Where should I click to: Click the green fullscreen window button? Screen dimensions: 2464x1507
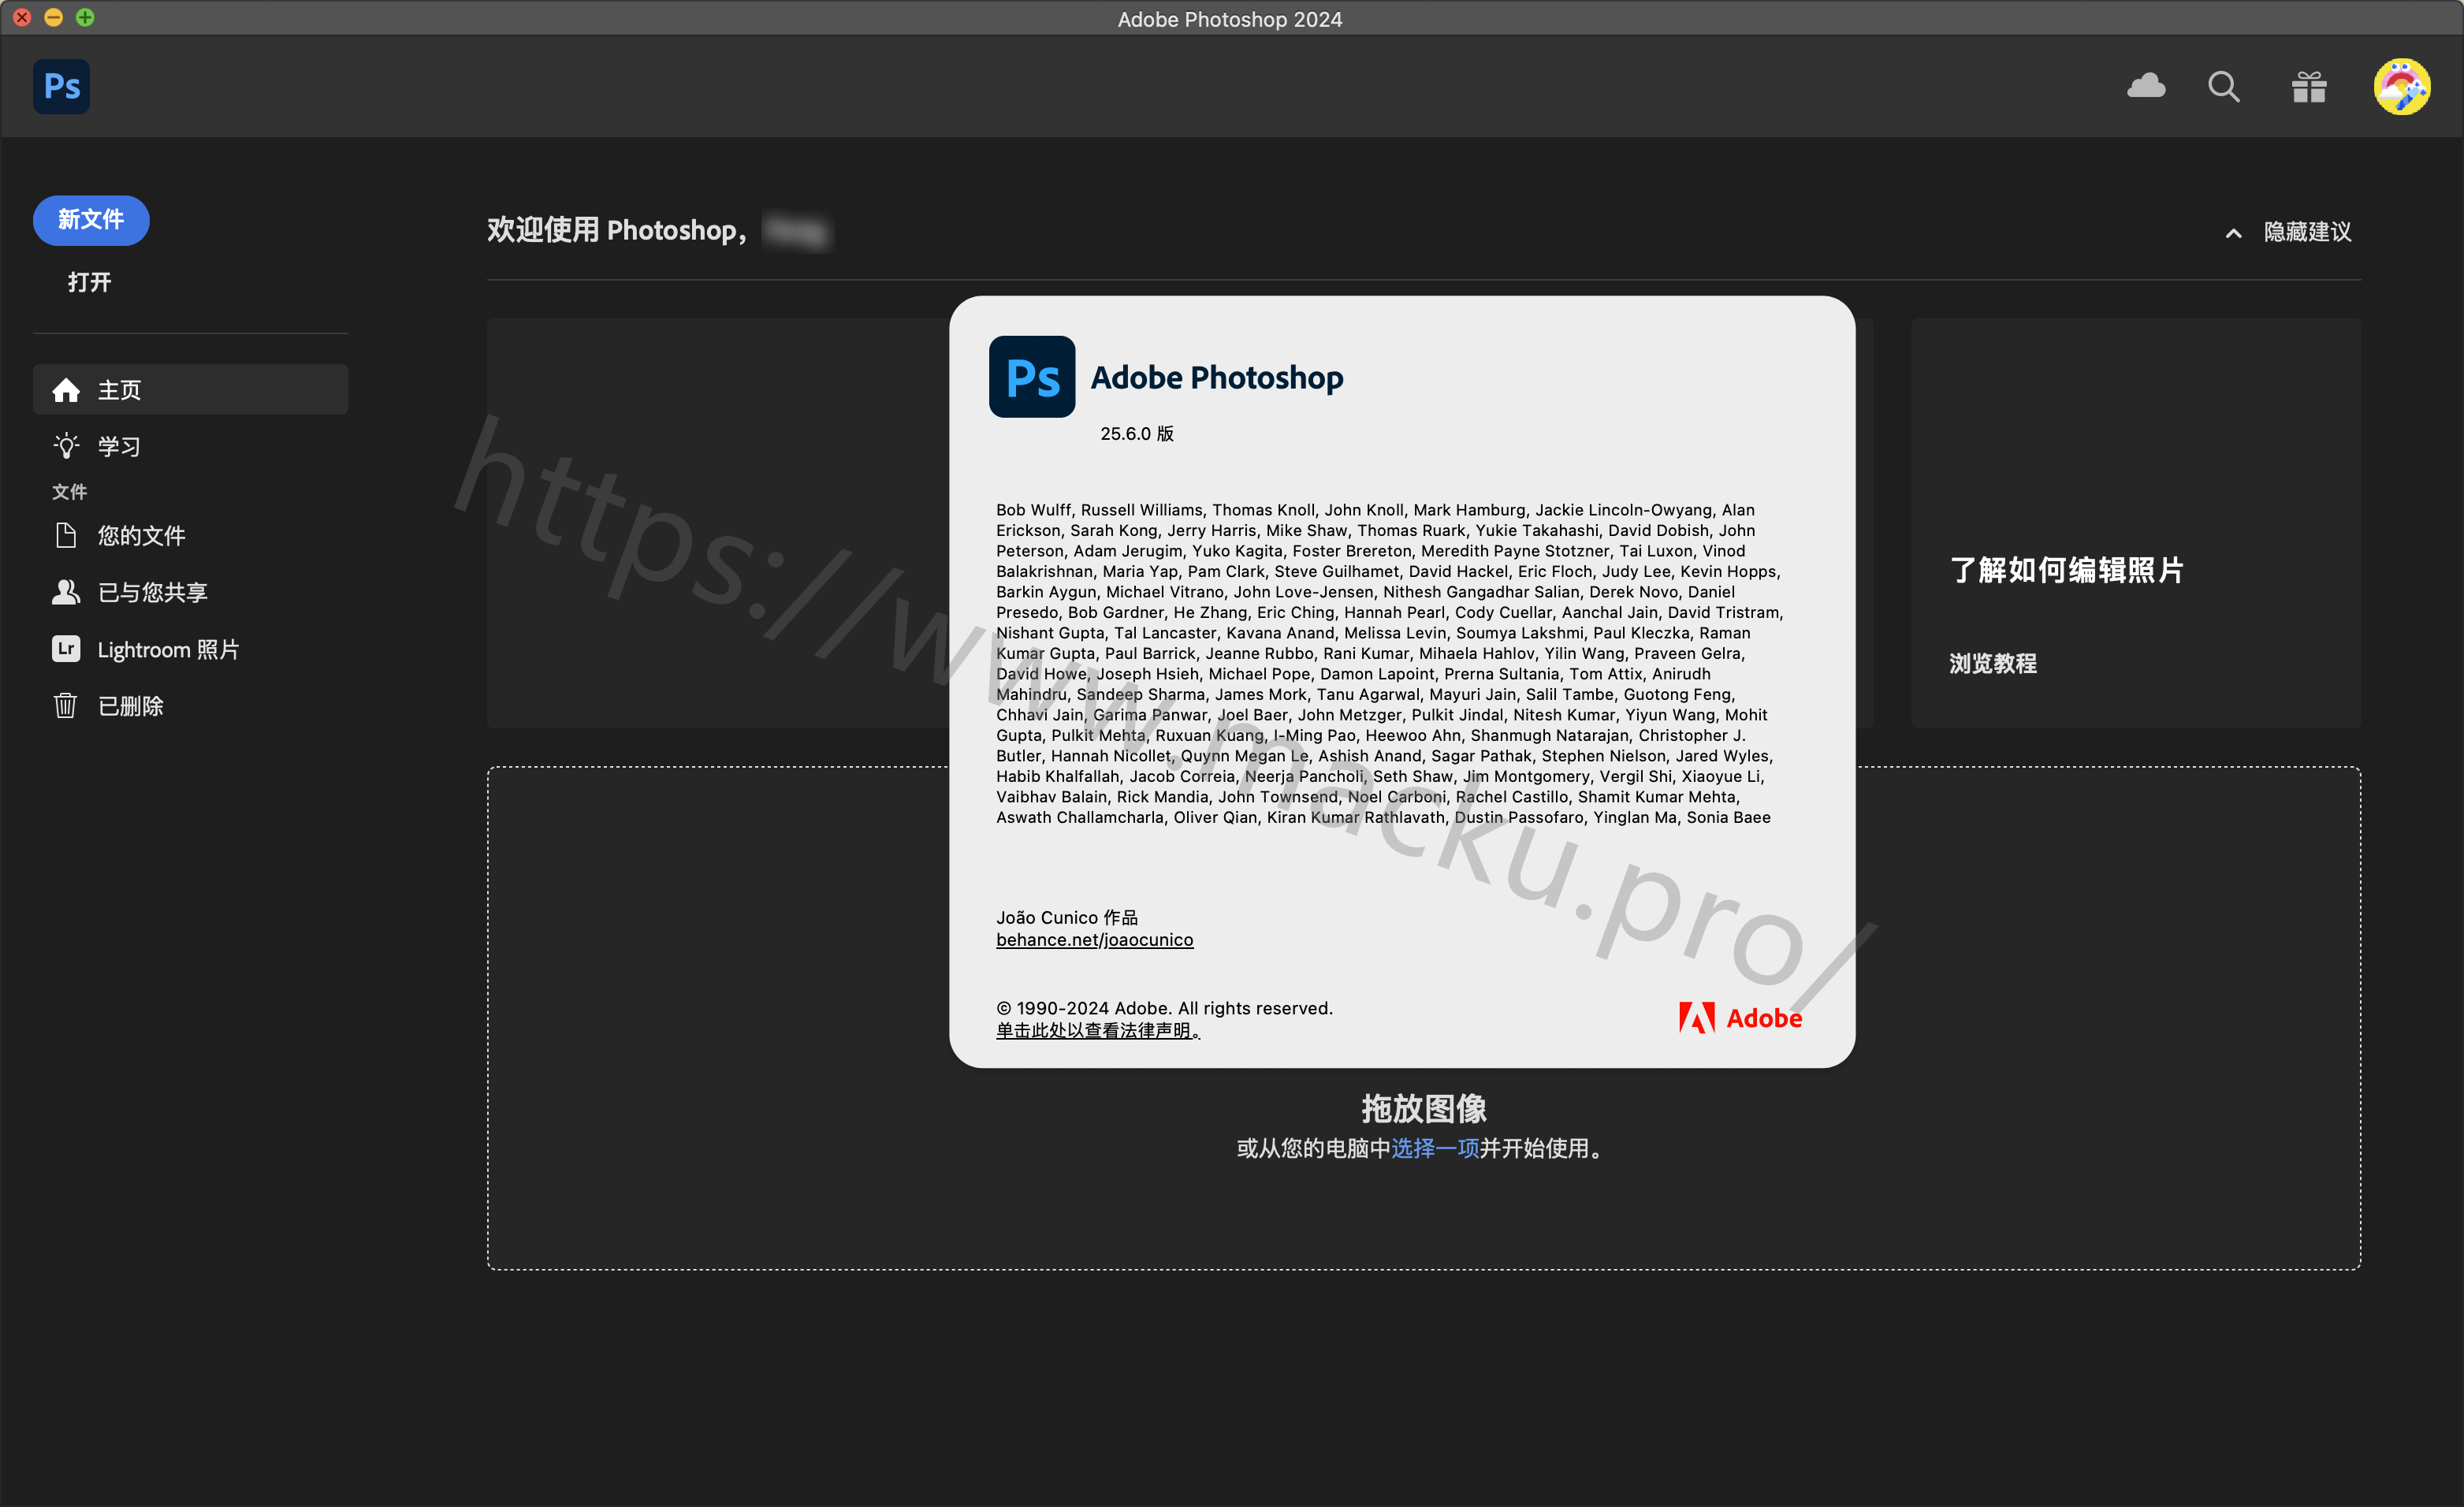click(85, 17)
